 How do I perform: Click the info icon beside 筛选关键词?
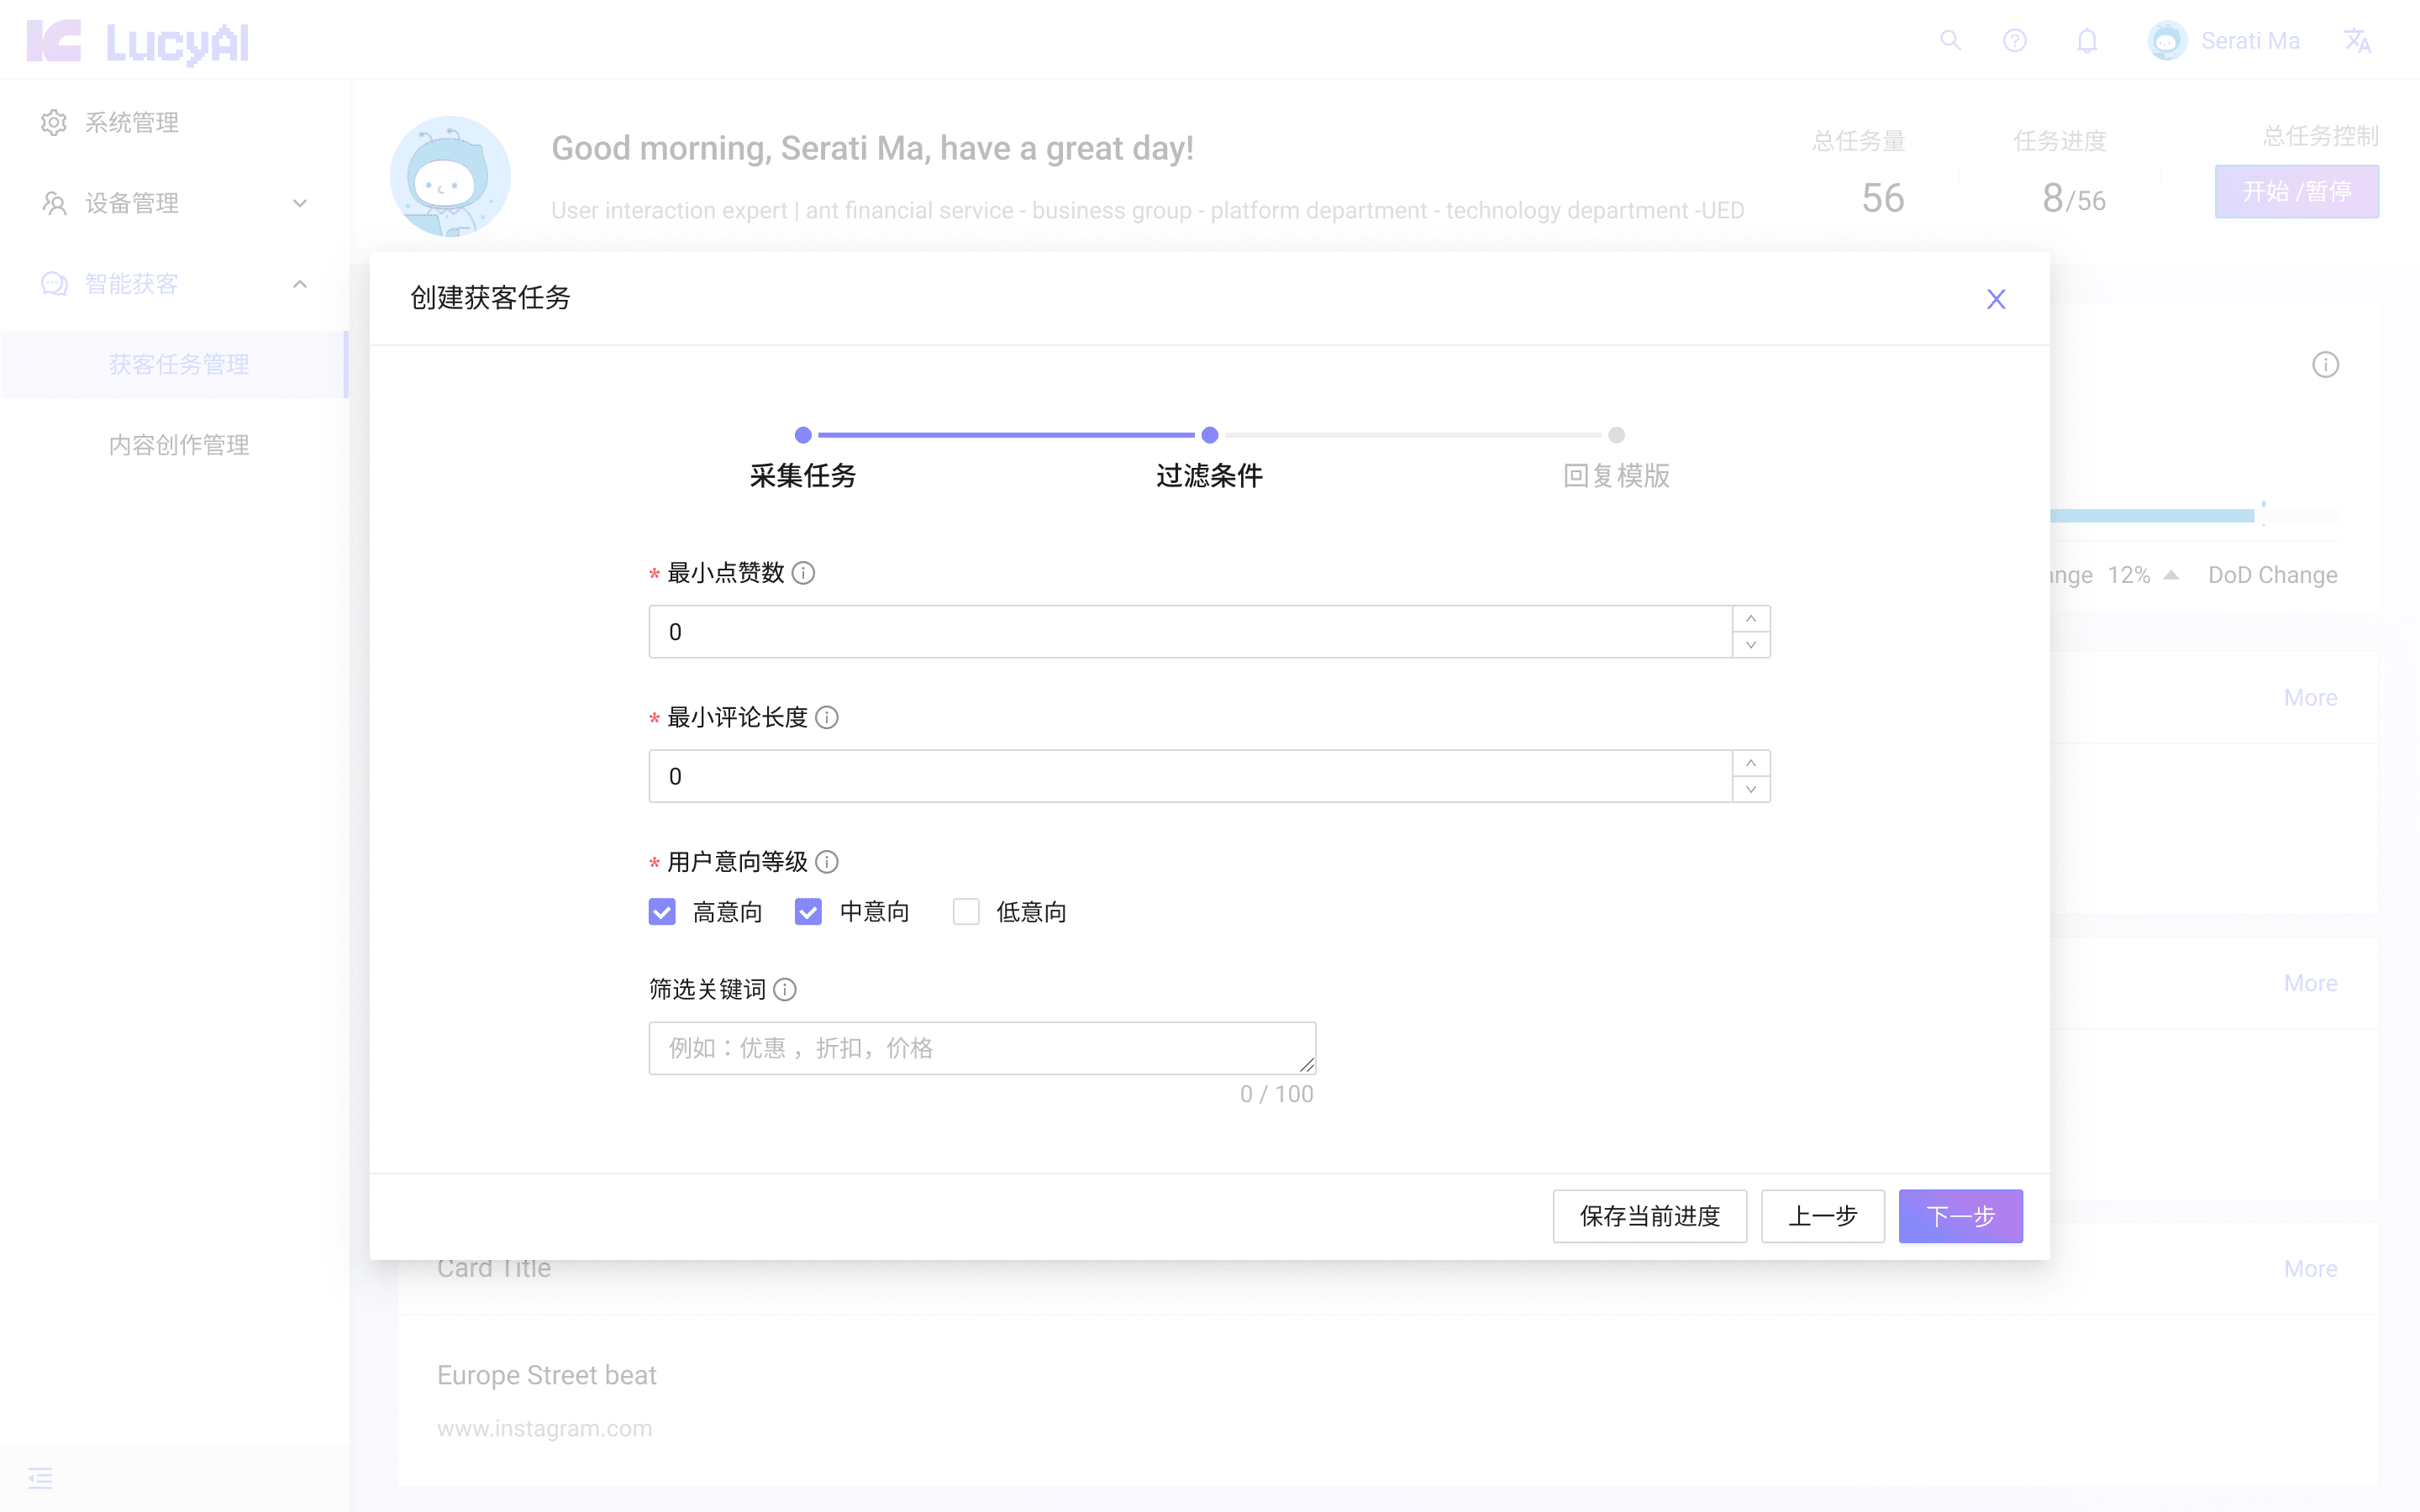786,990
